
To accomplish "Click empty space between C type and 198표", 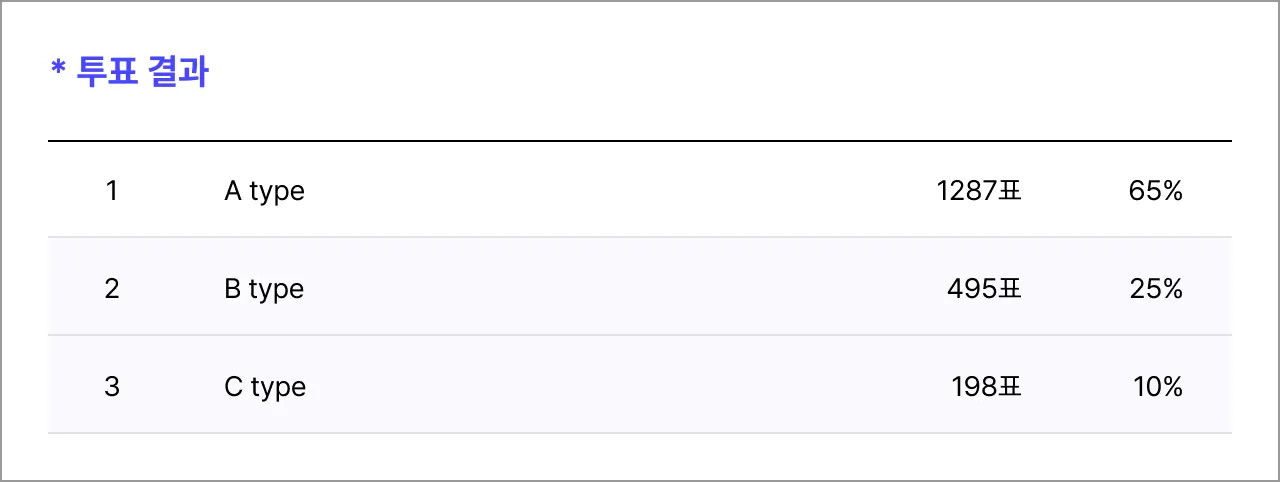I will click(x=620, y=386).
